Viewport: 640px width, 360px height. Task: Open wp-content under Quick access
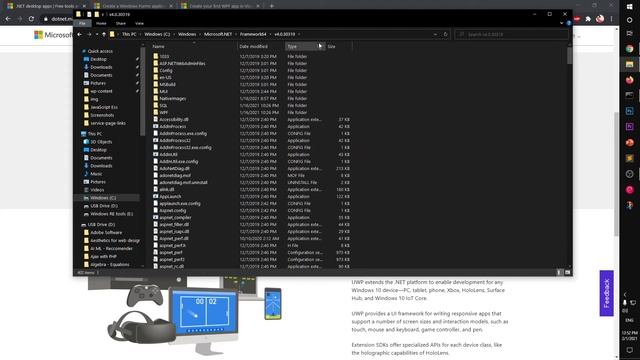click(101, 91)
